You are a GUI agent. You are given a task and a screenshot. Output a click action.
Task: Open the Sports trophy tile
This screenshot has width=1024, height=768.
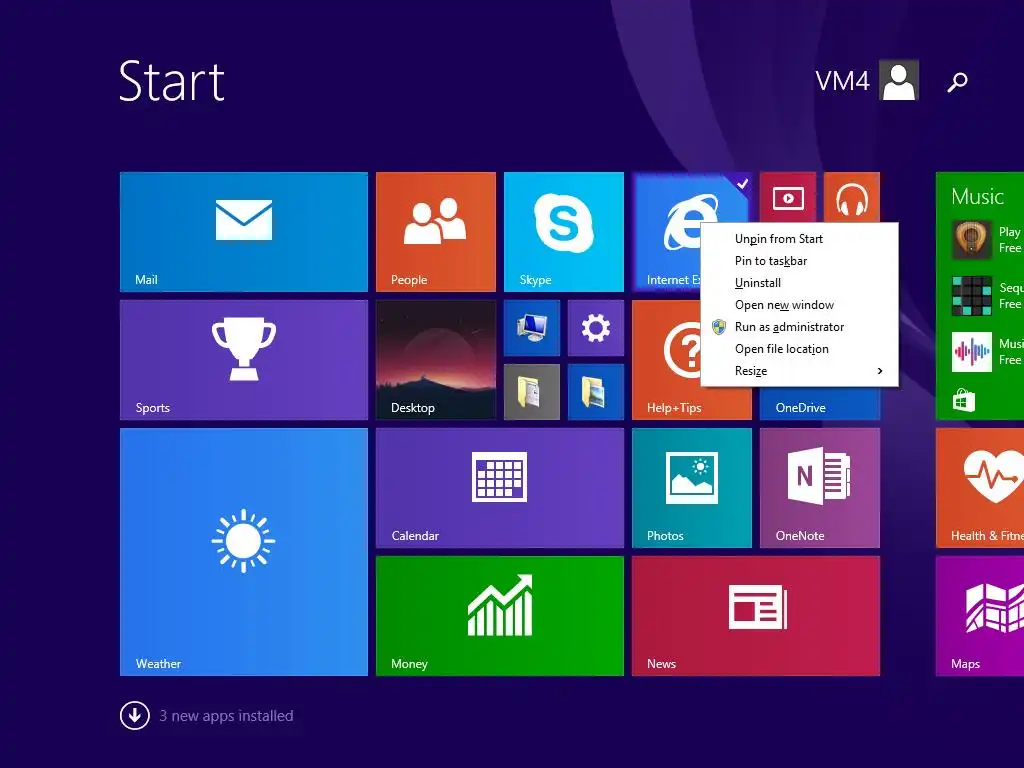click(244, 360)
